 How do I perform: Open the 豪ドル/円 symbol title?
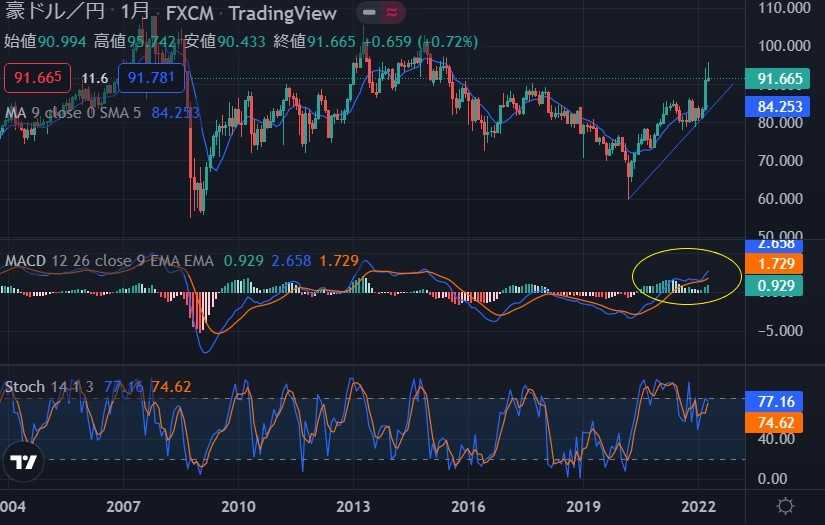coord(55,12)
